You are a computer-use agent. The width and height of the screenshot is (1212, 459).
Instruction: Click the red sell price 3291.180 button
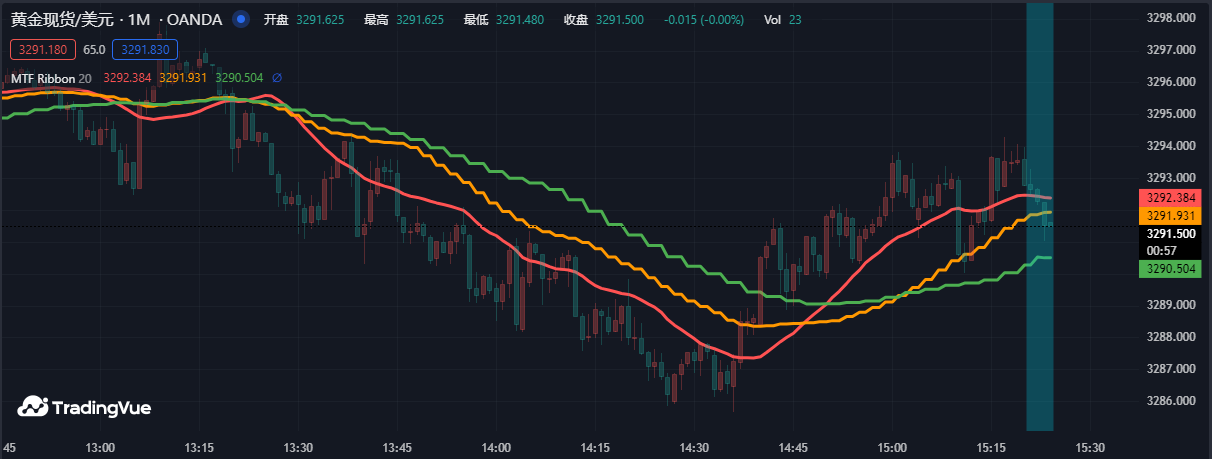(x=42, y=49)
